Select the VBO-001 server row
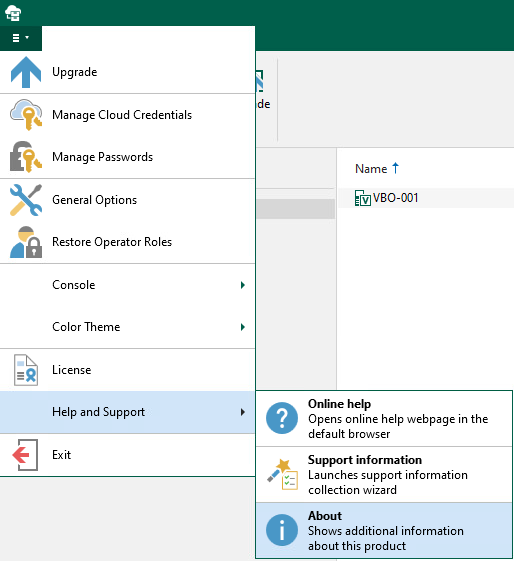 pos(426,198)
